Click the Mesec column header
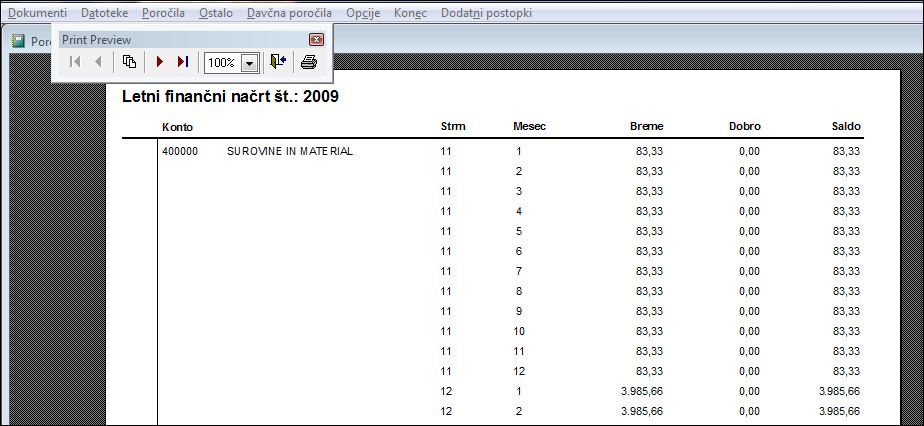 tap(529, 126)
